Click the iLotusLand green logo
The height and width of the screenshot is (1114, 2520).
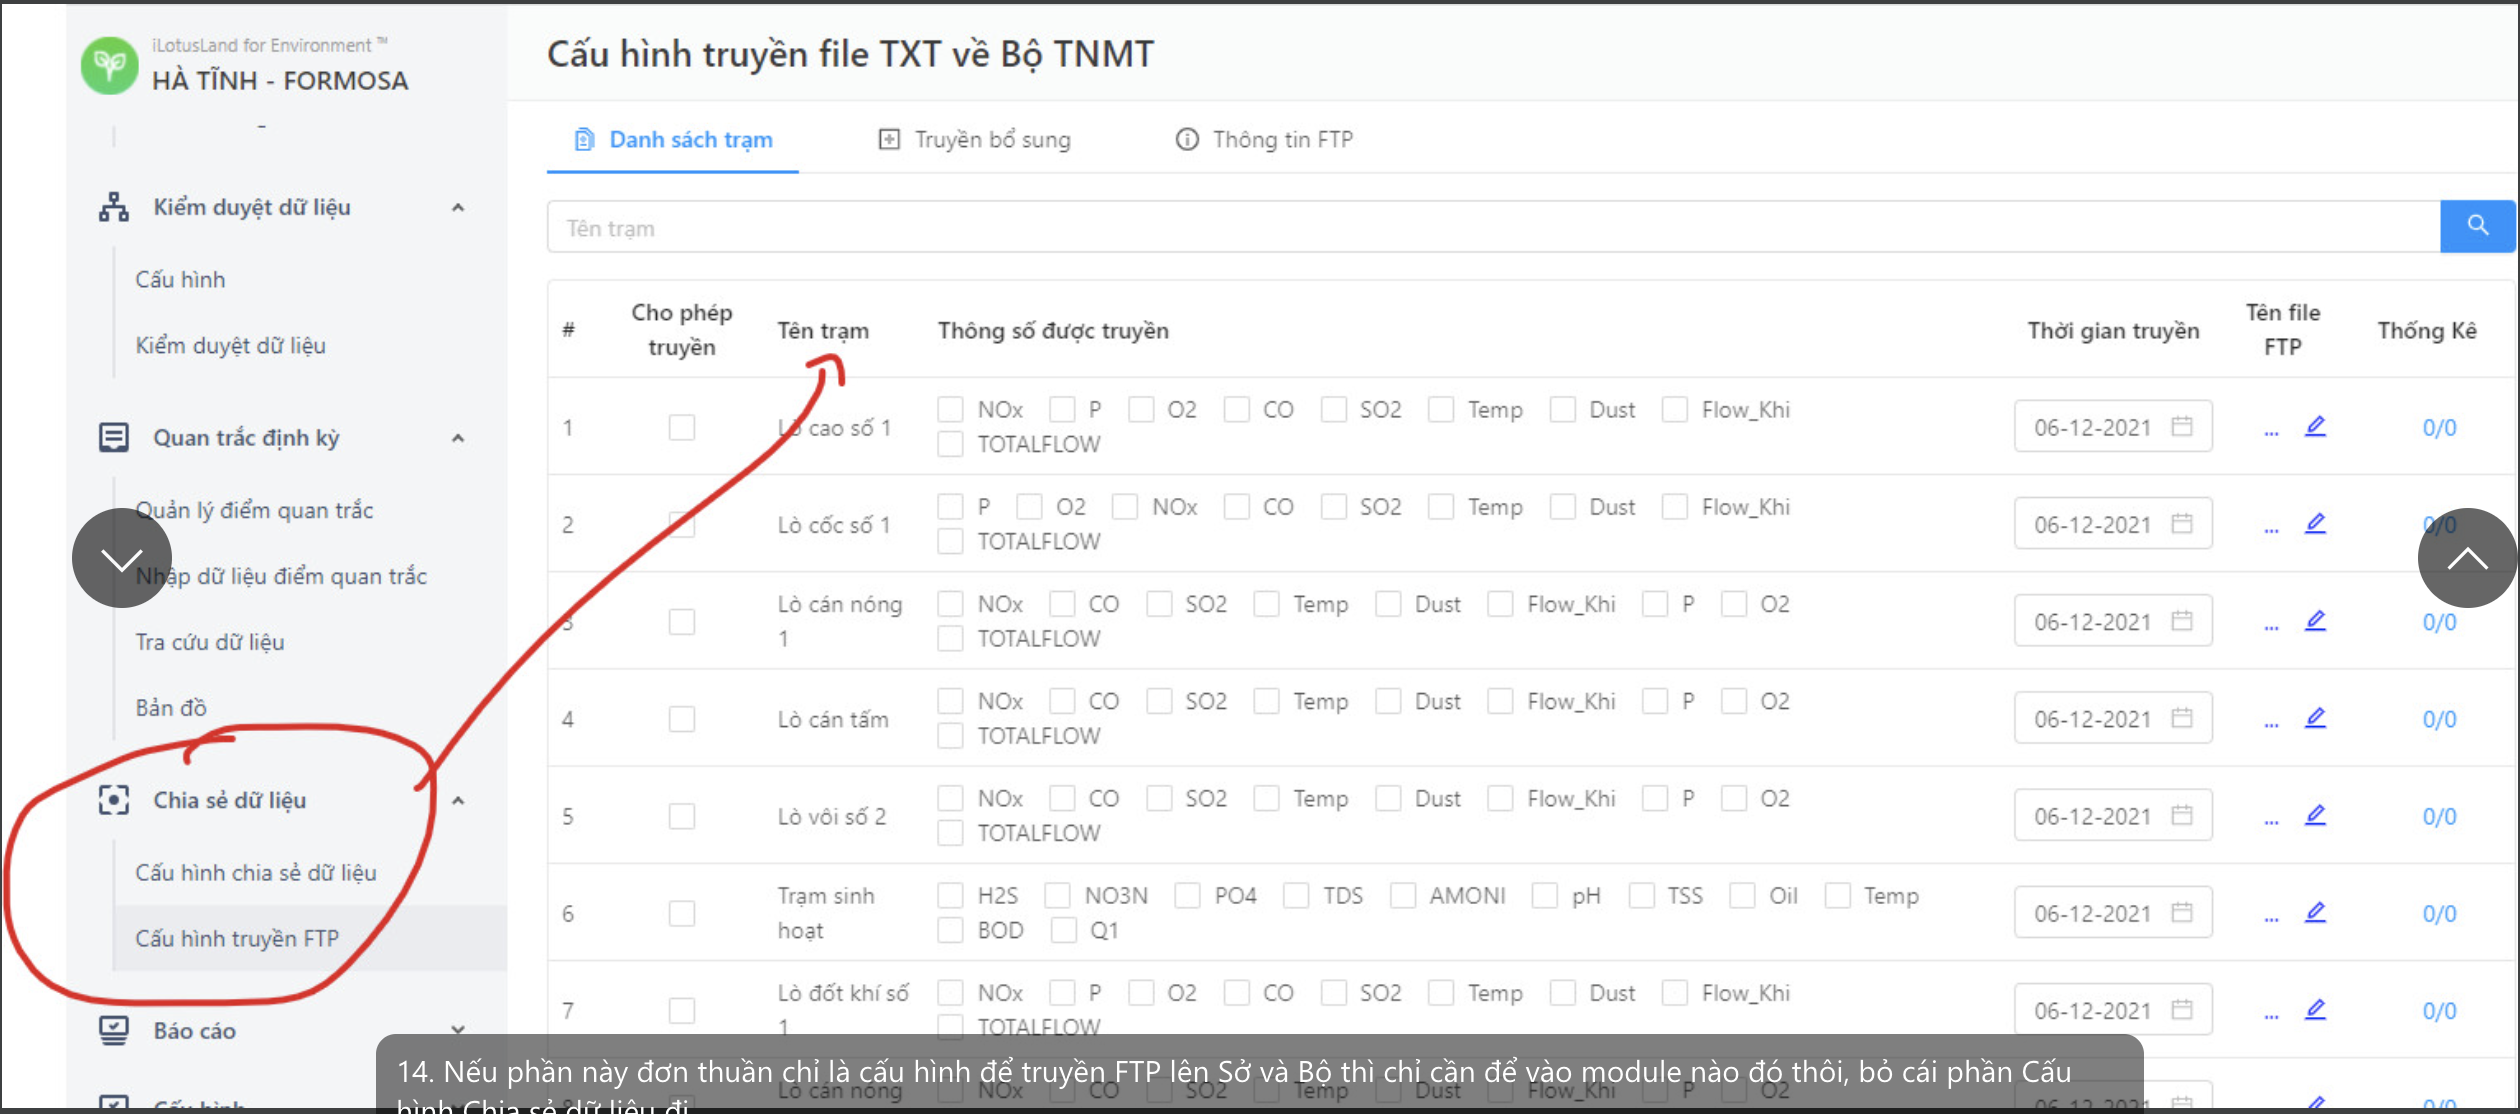109,65
